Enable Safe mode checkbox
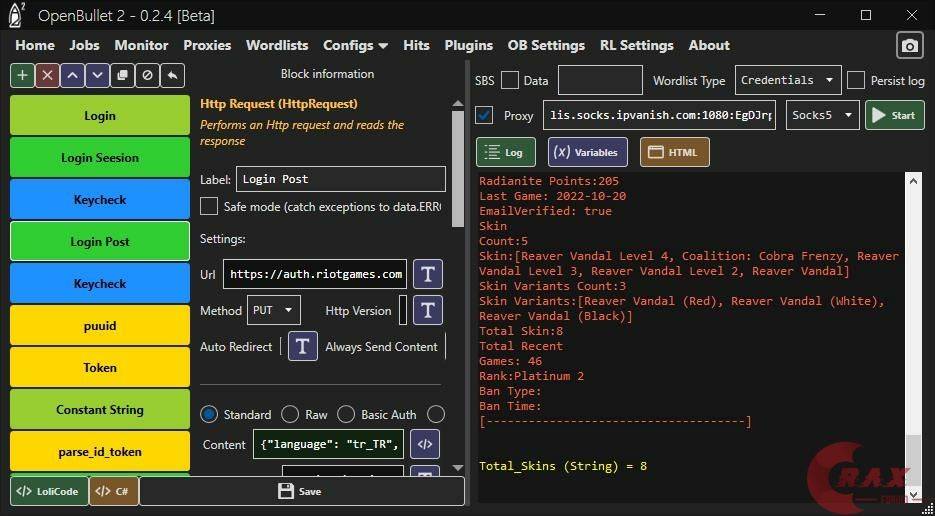The height and width of the screenshot is (516, 935). (209, 207)
